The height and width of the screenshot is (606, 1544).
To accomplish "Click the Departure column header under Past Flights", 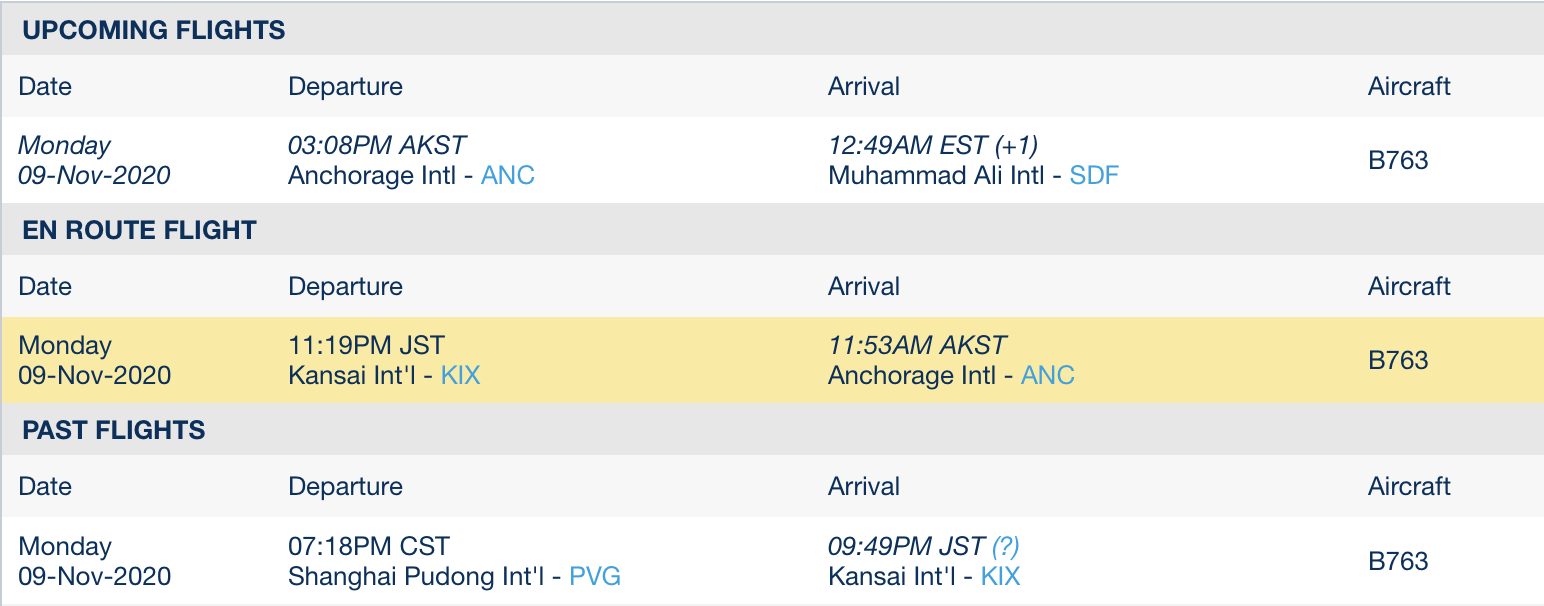I will pyautogui.click(x=345, y=487).
